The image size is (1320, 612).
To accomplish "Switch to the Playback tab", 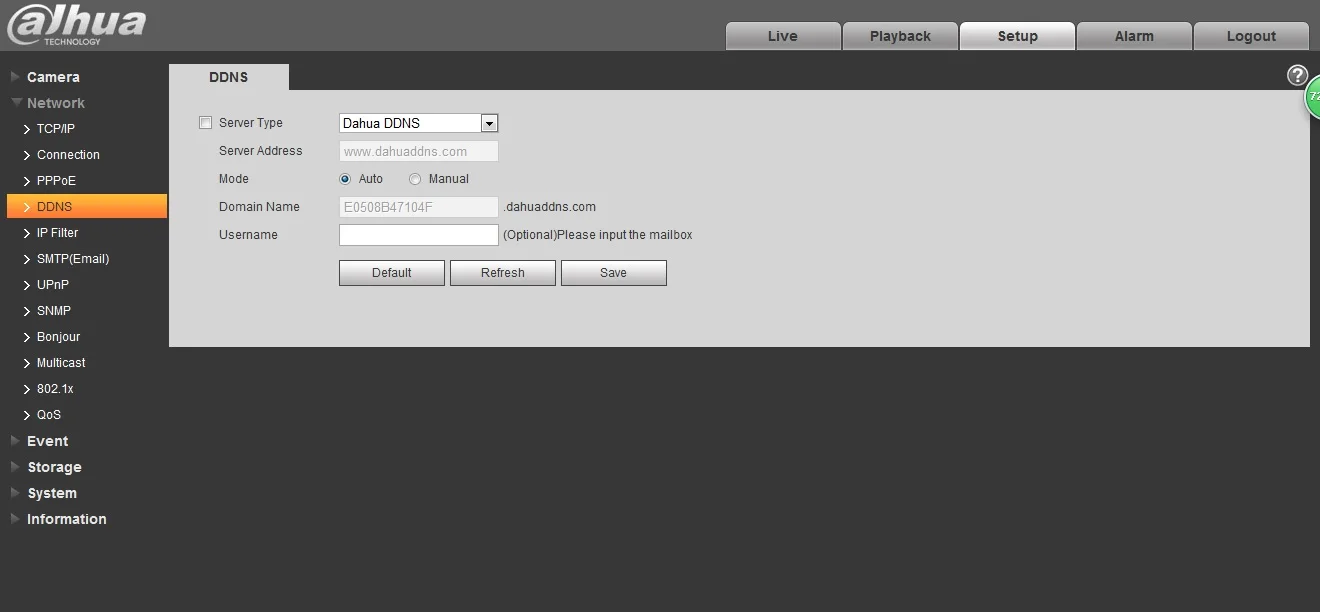I will 900,36.
